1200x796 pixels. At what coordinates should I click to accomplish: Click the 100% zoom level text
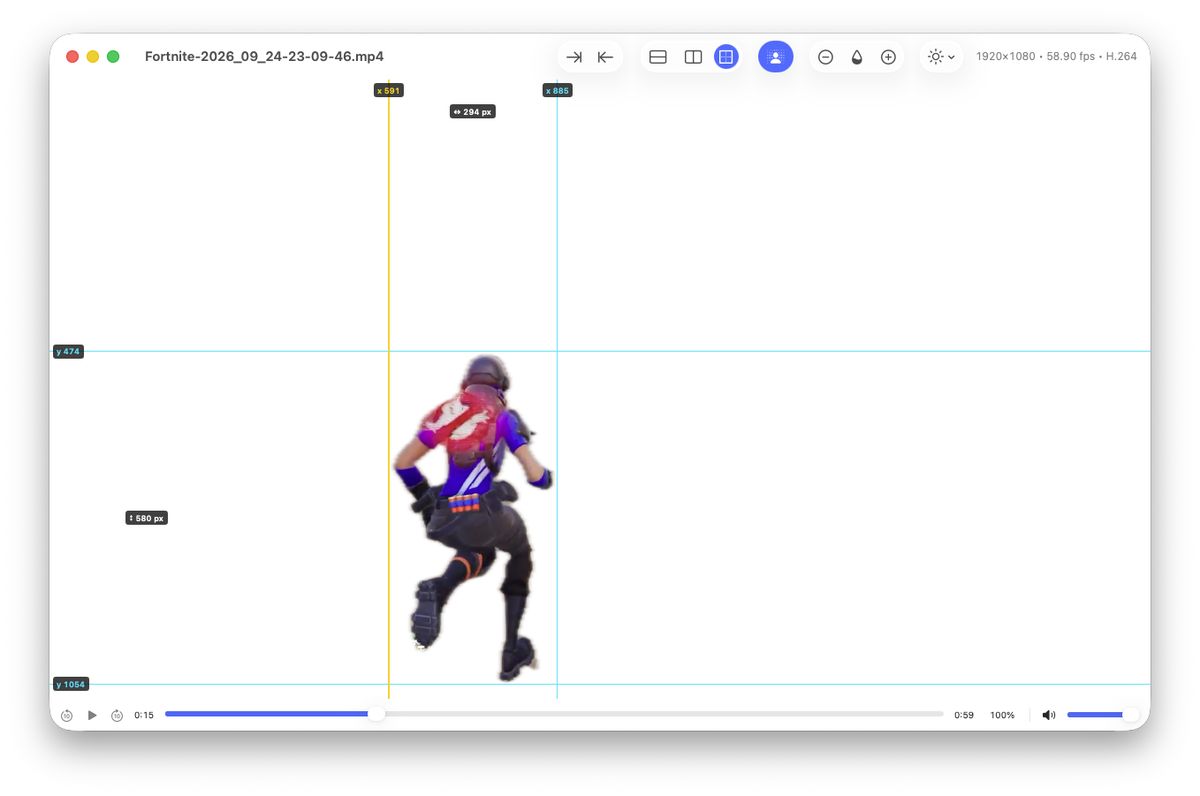[1002, 715]
